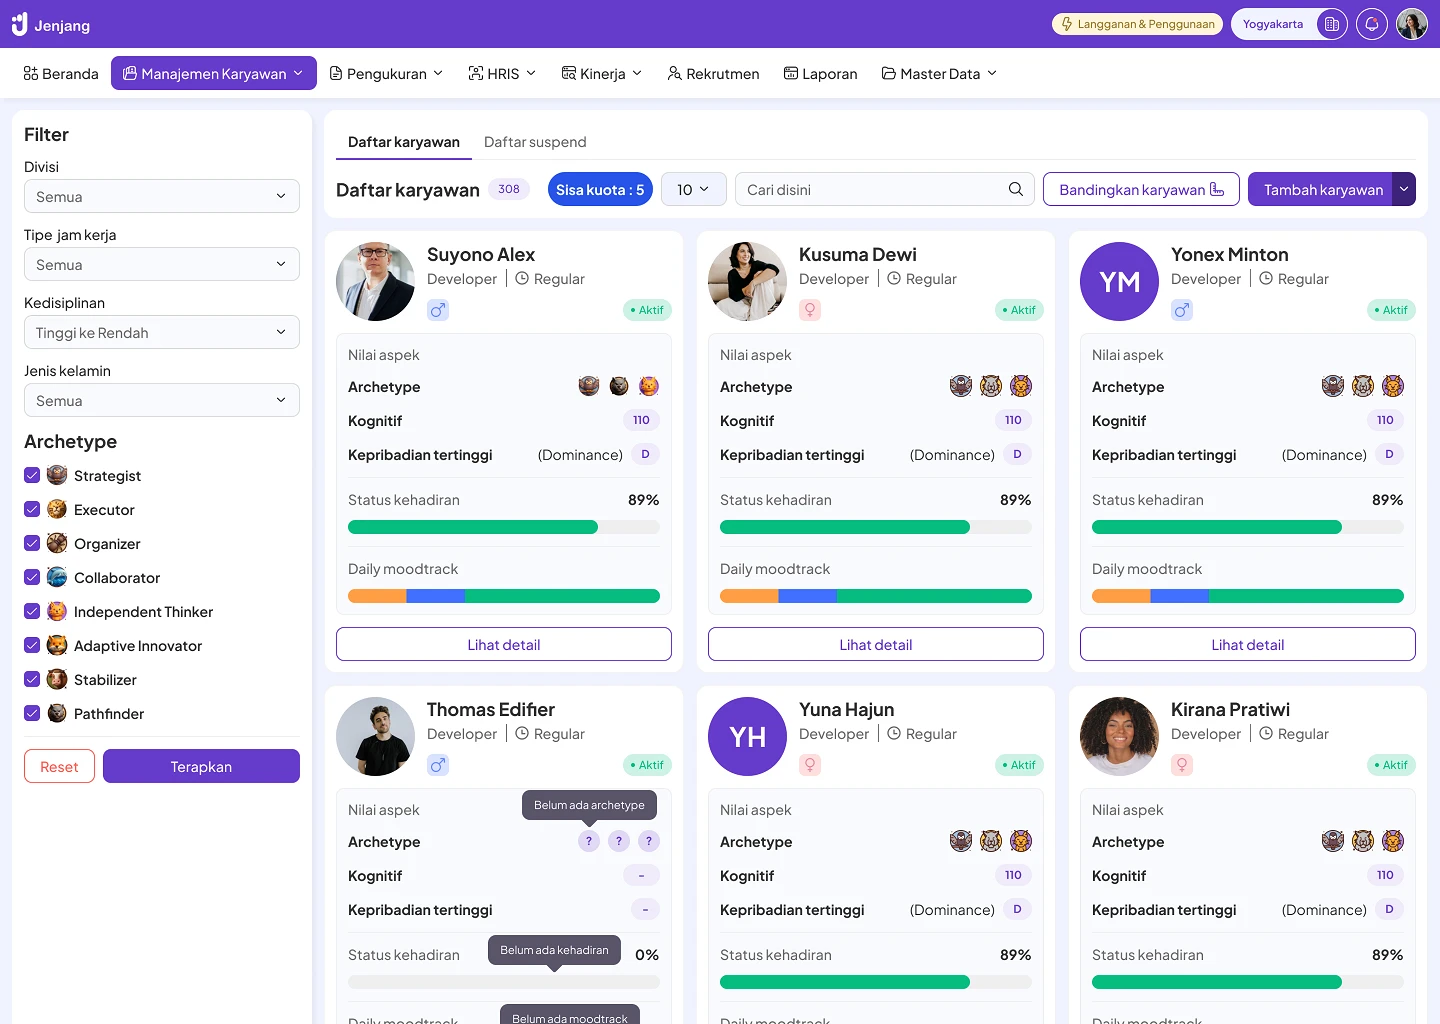The height and width of the screenshot is (1024, 1440).
Task: Uncheck the Strategist archetype checkbox
Action: (32, 475)
